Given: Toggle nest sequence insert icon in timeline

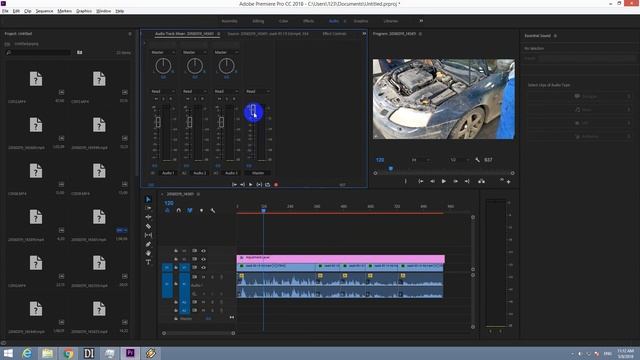Looking at the screenshot, I should 167,211.
